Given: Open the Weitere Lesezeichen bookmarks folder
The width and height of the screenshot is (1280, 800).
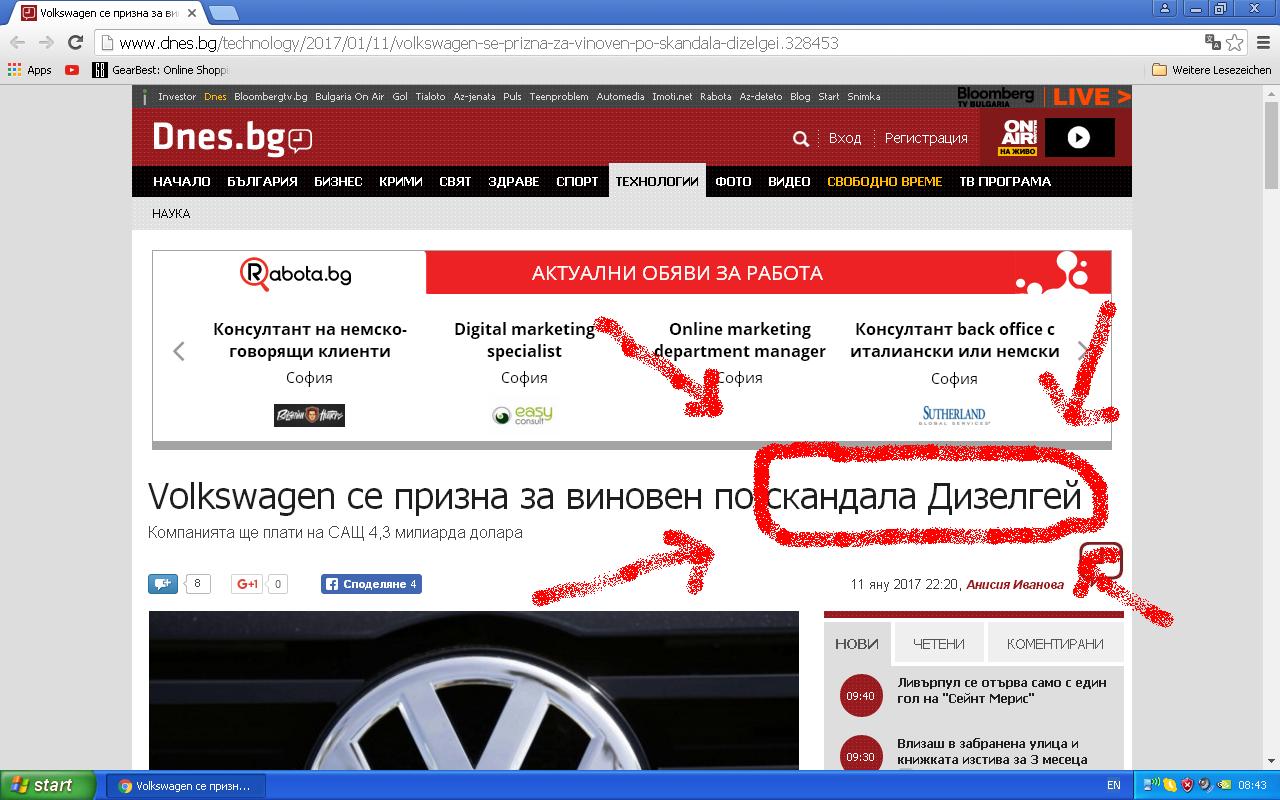Looking at the screenshot, I should click(1211, 70).
